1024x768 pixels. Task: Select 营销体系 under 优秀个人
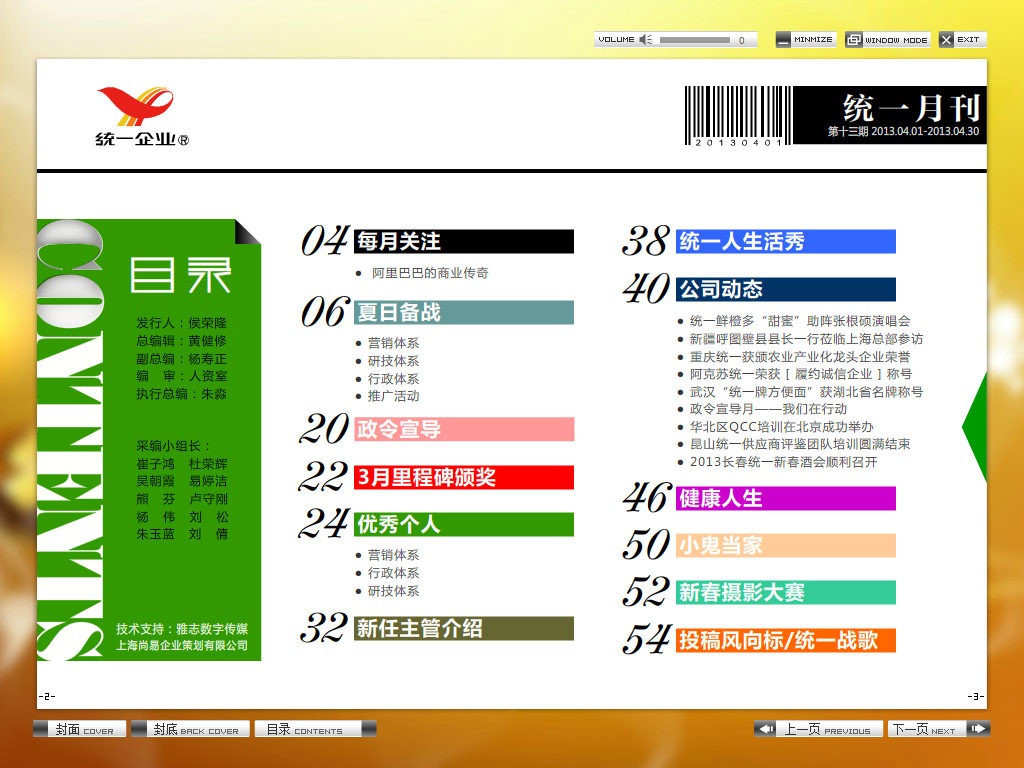coord(393,555)
